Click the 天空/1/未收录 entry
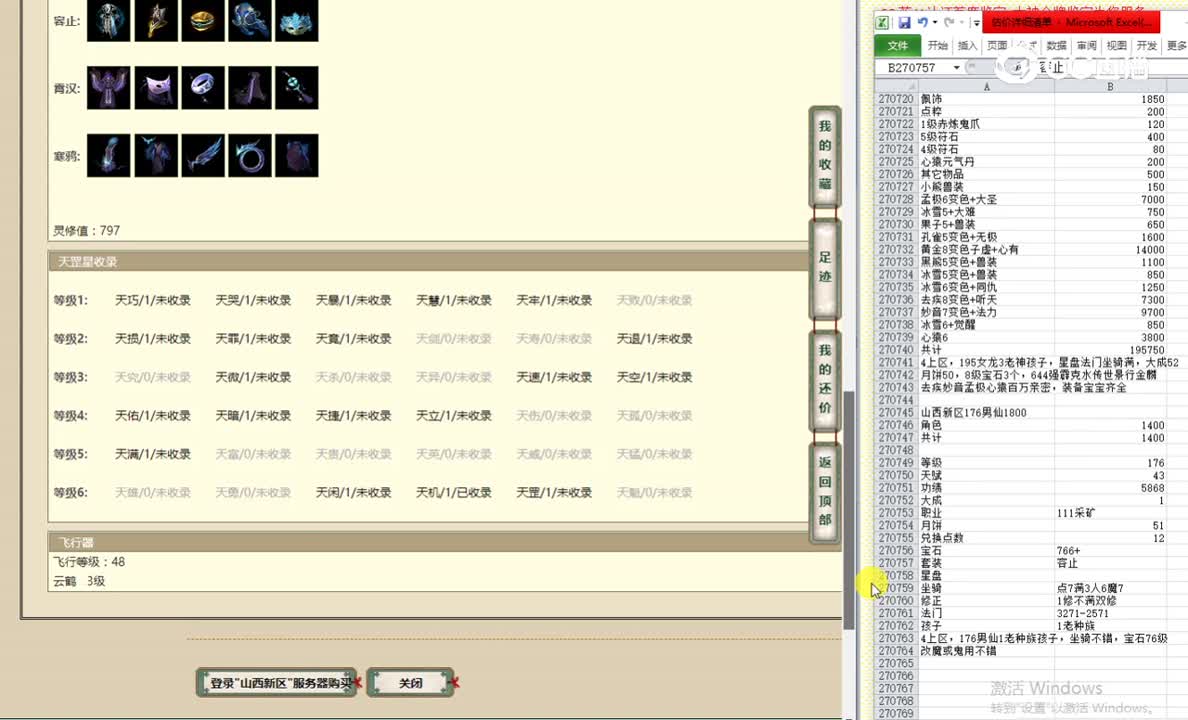The width and height of the screenshot is (1188, 720). point(655,377)
